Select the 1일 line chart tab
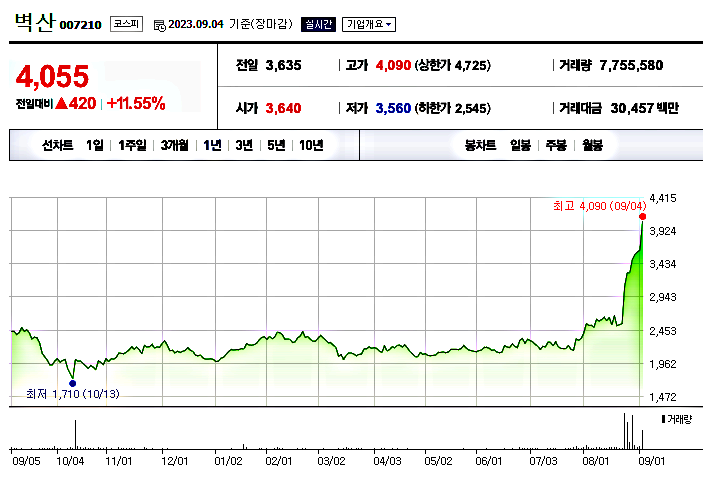The width and height of the screenshot is (703, 482). click(95, 145)
